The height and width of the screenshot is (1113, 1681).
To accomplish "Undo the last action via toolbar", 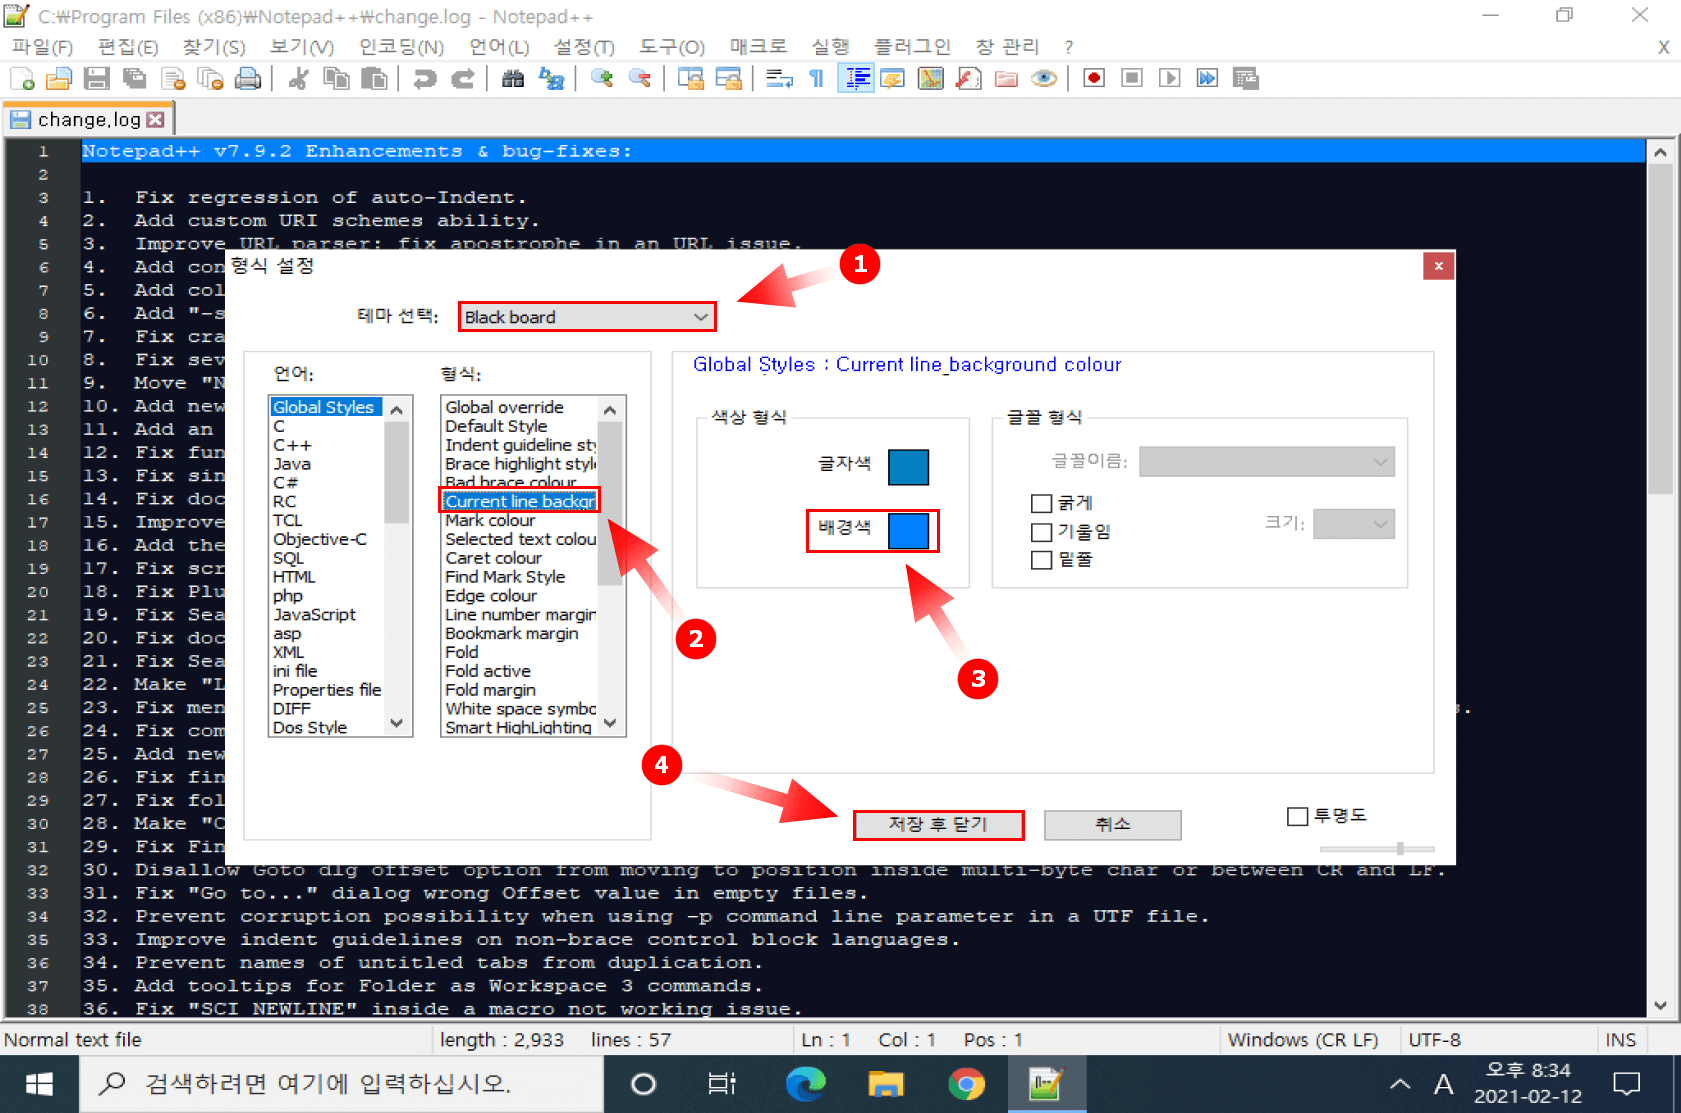I will (425, 79).
